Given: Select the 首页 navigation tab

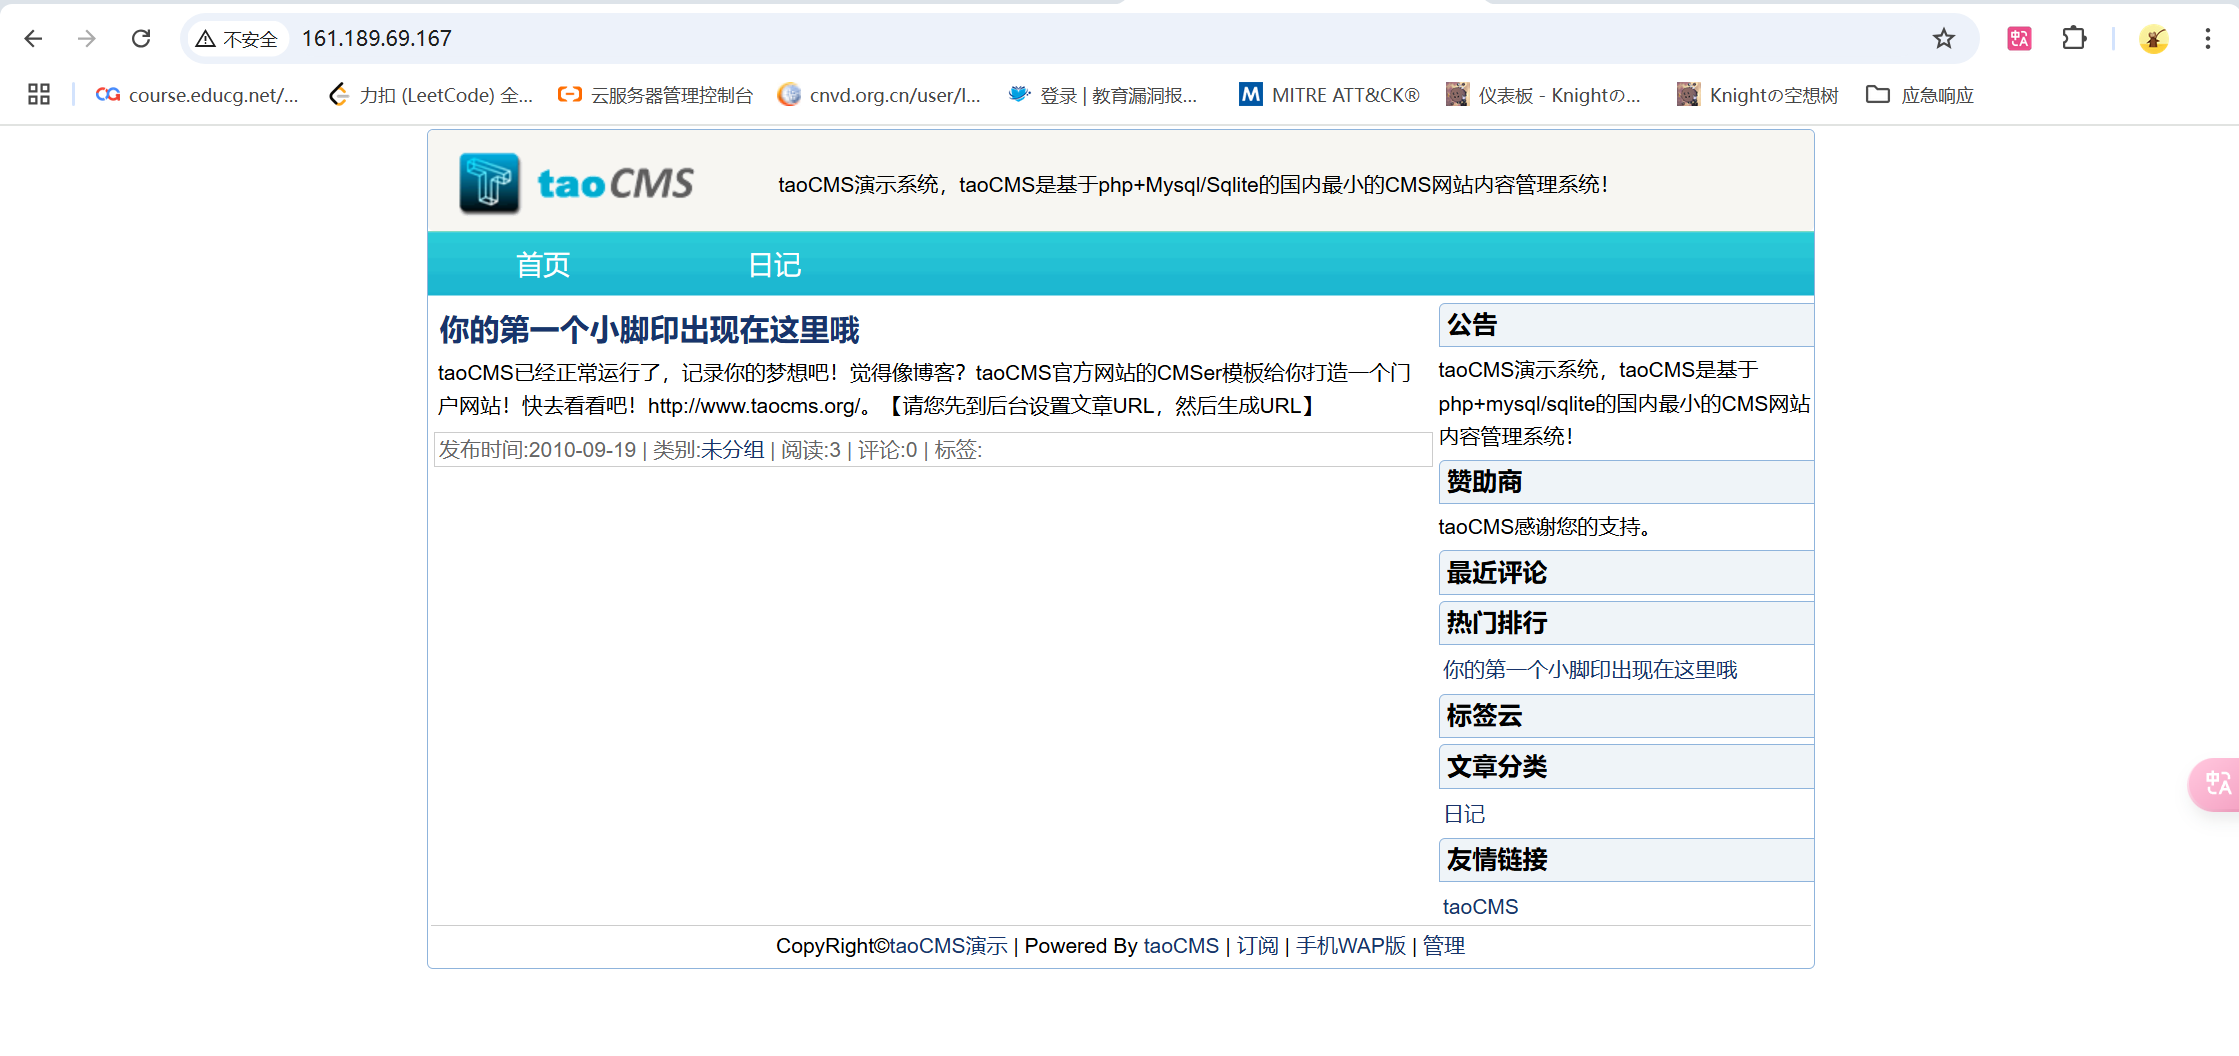Looking at the screenshot, I should [543, 265].
